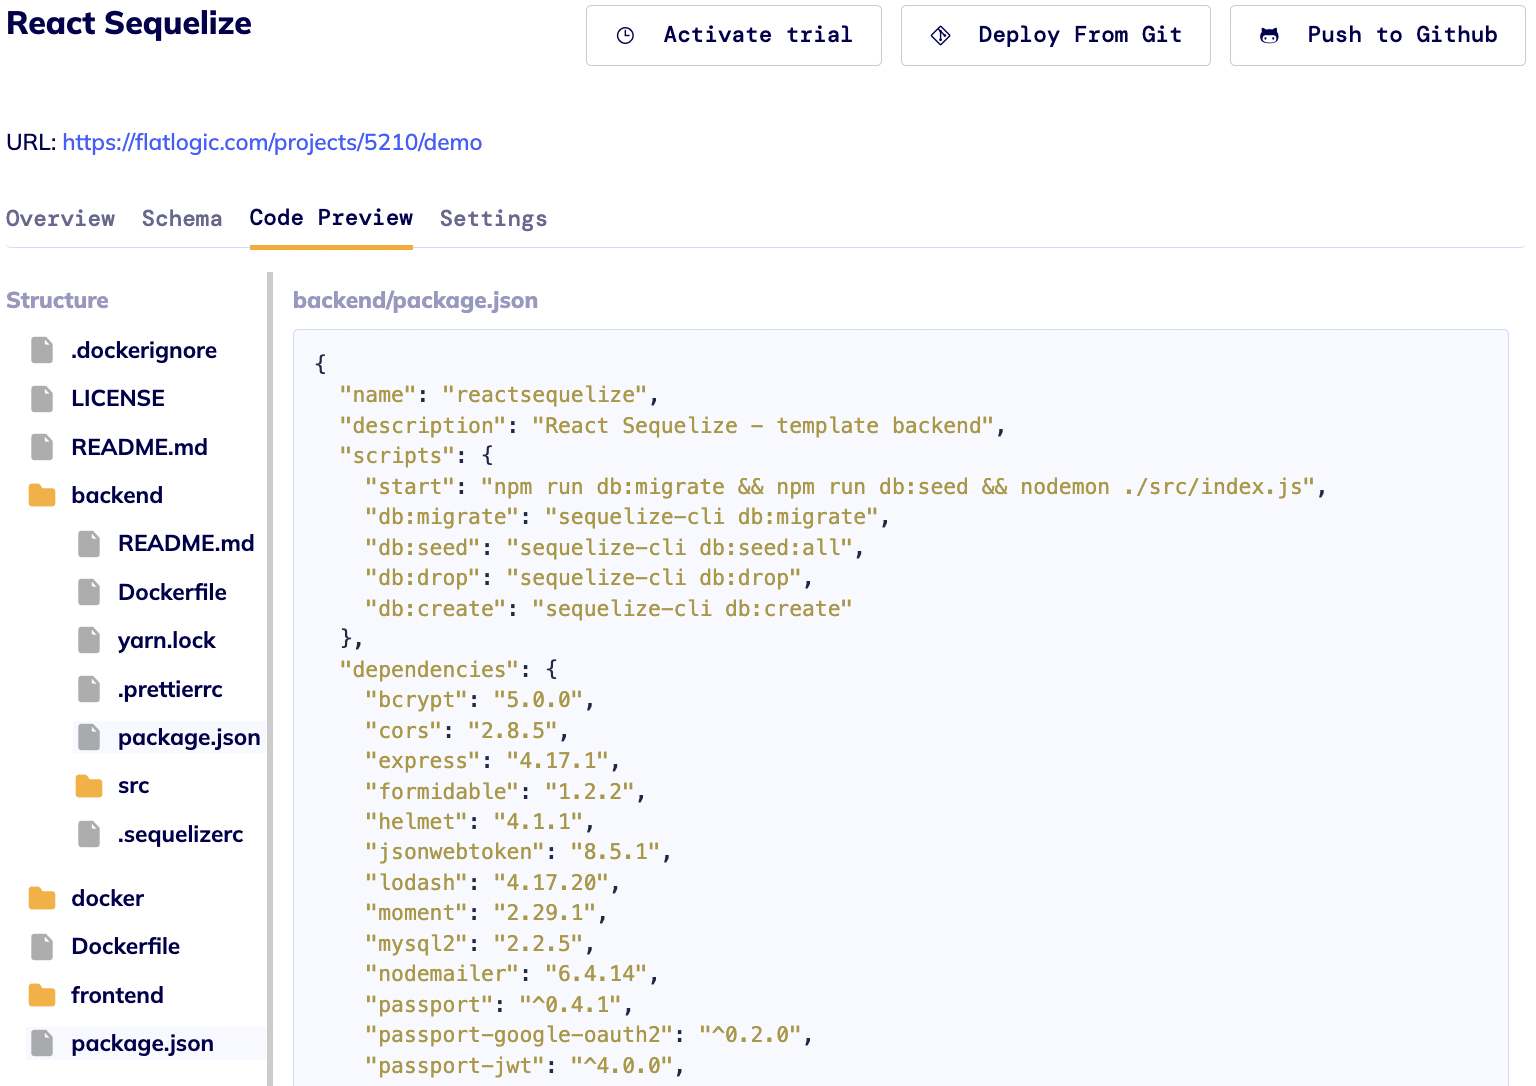Click the .dockerignore file icon
The height and width of the screenshot is (1086, 1536).
pyautogui.click(x=42, y=350)
